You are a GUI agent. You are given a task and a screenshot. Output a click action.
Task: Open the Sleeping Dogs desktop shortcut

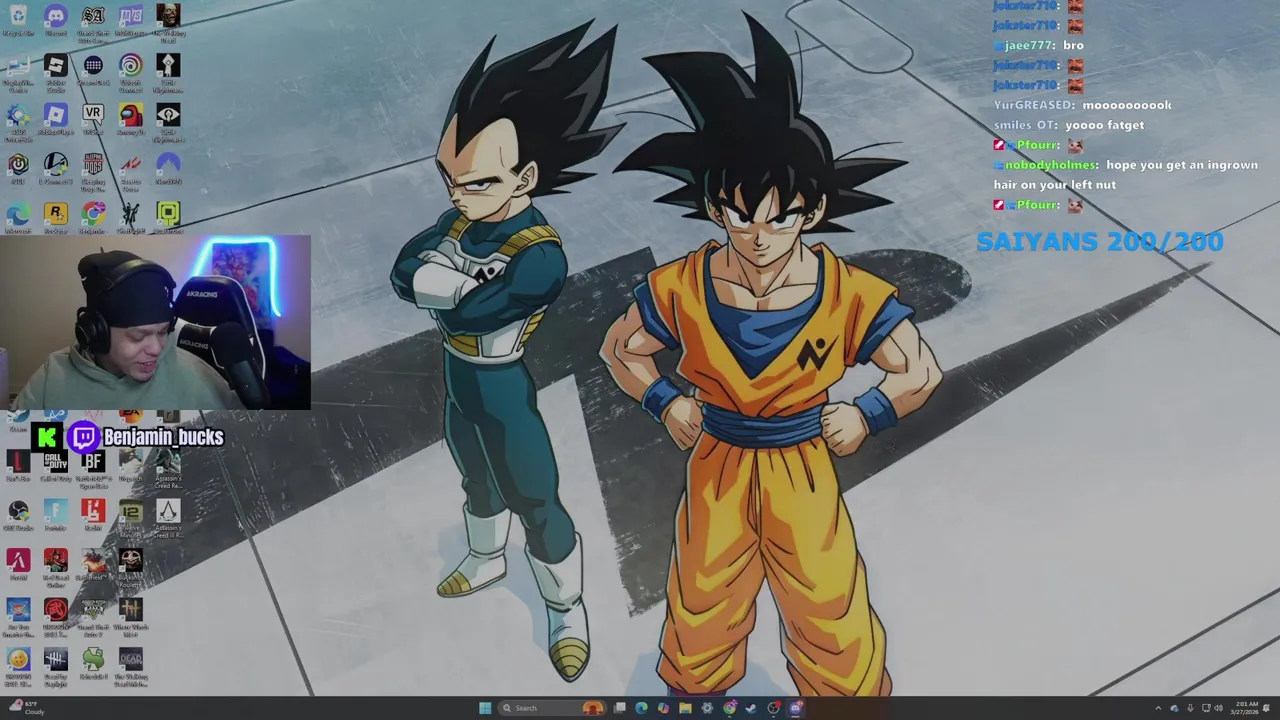coord(93,171)
